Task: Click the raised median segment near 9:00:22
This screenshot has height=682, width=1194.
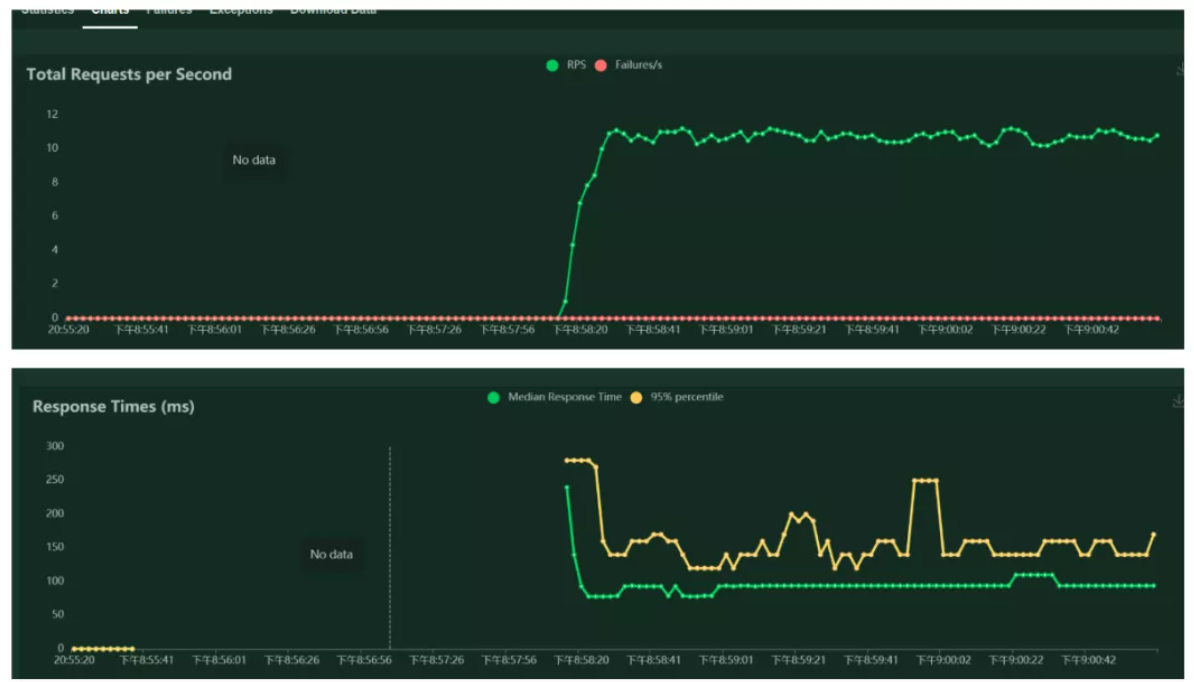Action: click(x=1033, y=575)
